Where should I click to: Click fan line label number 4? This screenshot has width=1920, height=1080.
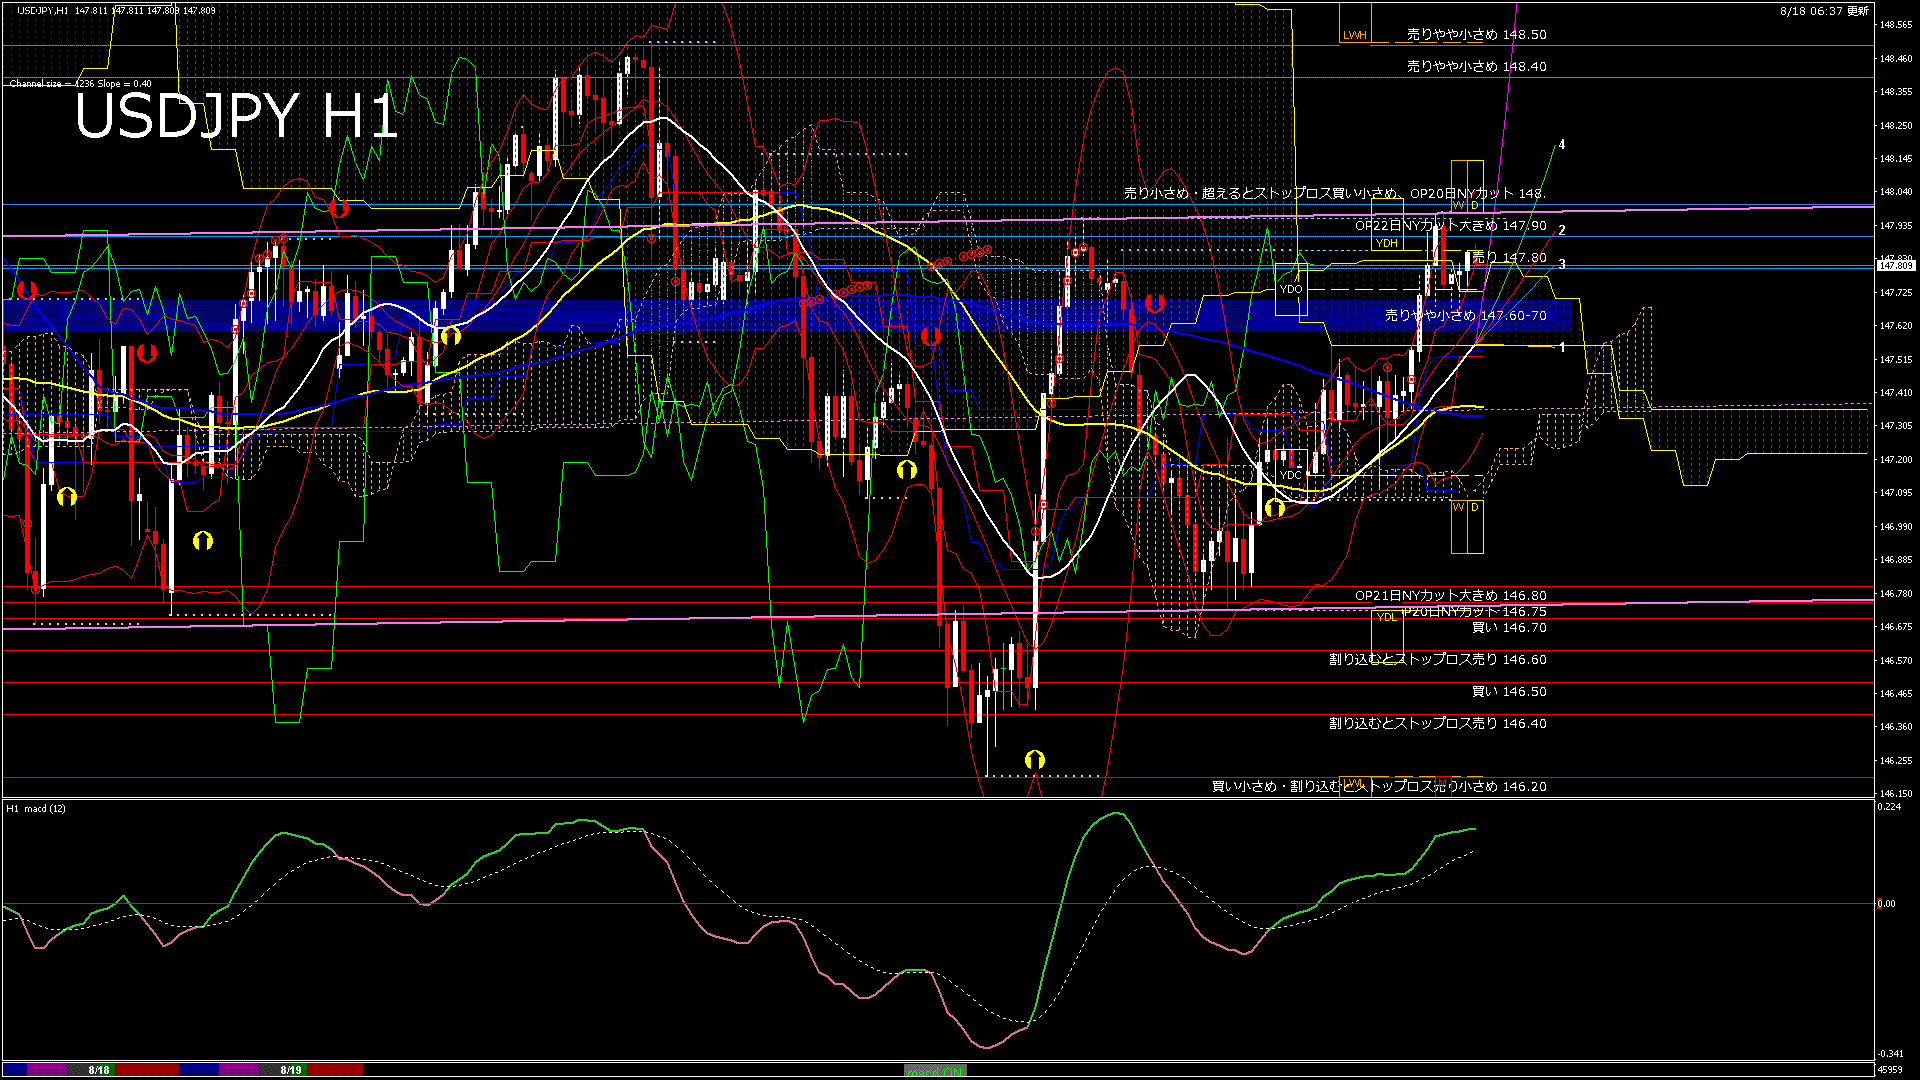(x=1562, y=145)
